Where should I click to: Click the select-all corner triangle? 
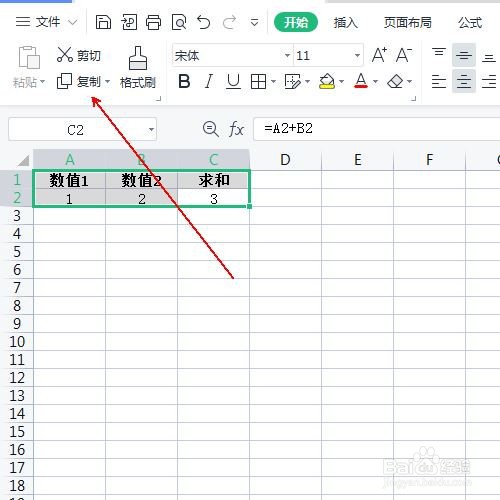coord(23,160)
